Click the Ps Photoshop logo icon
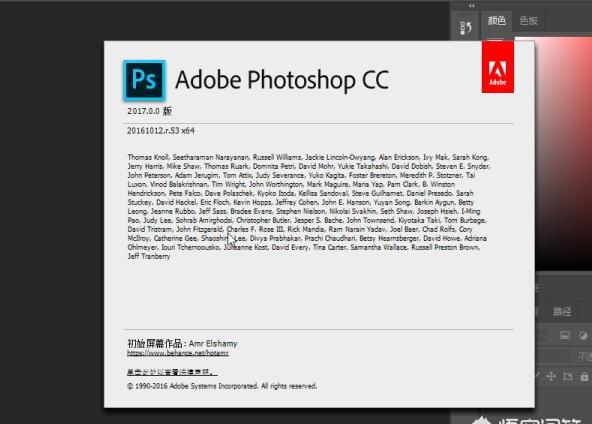 coord(144,80)
